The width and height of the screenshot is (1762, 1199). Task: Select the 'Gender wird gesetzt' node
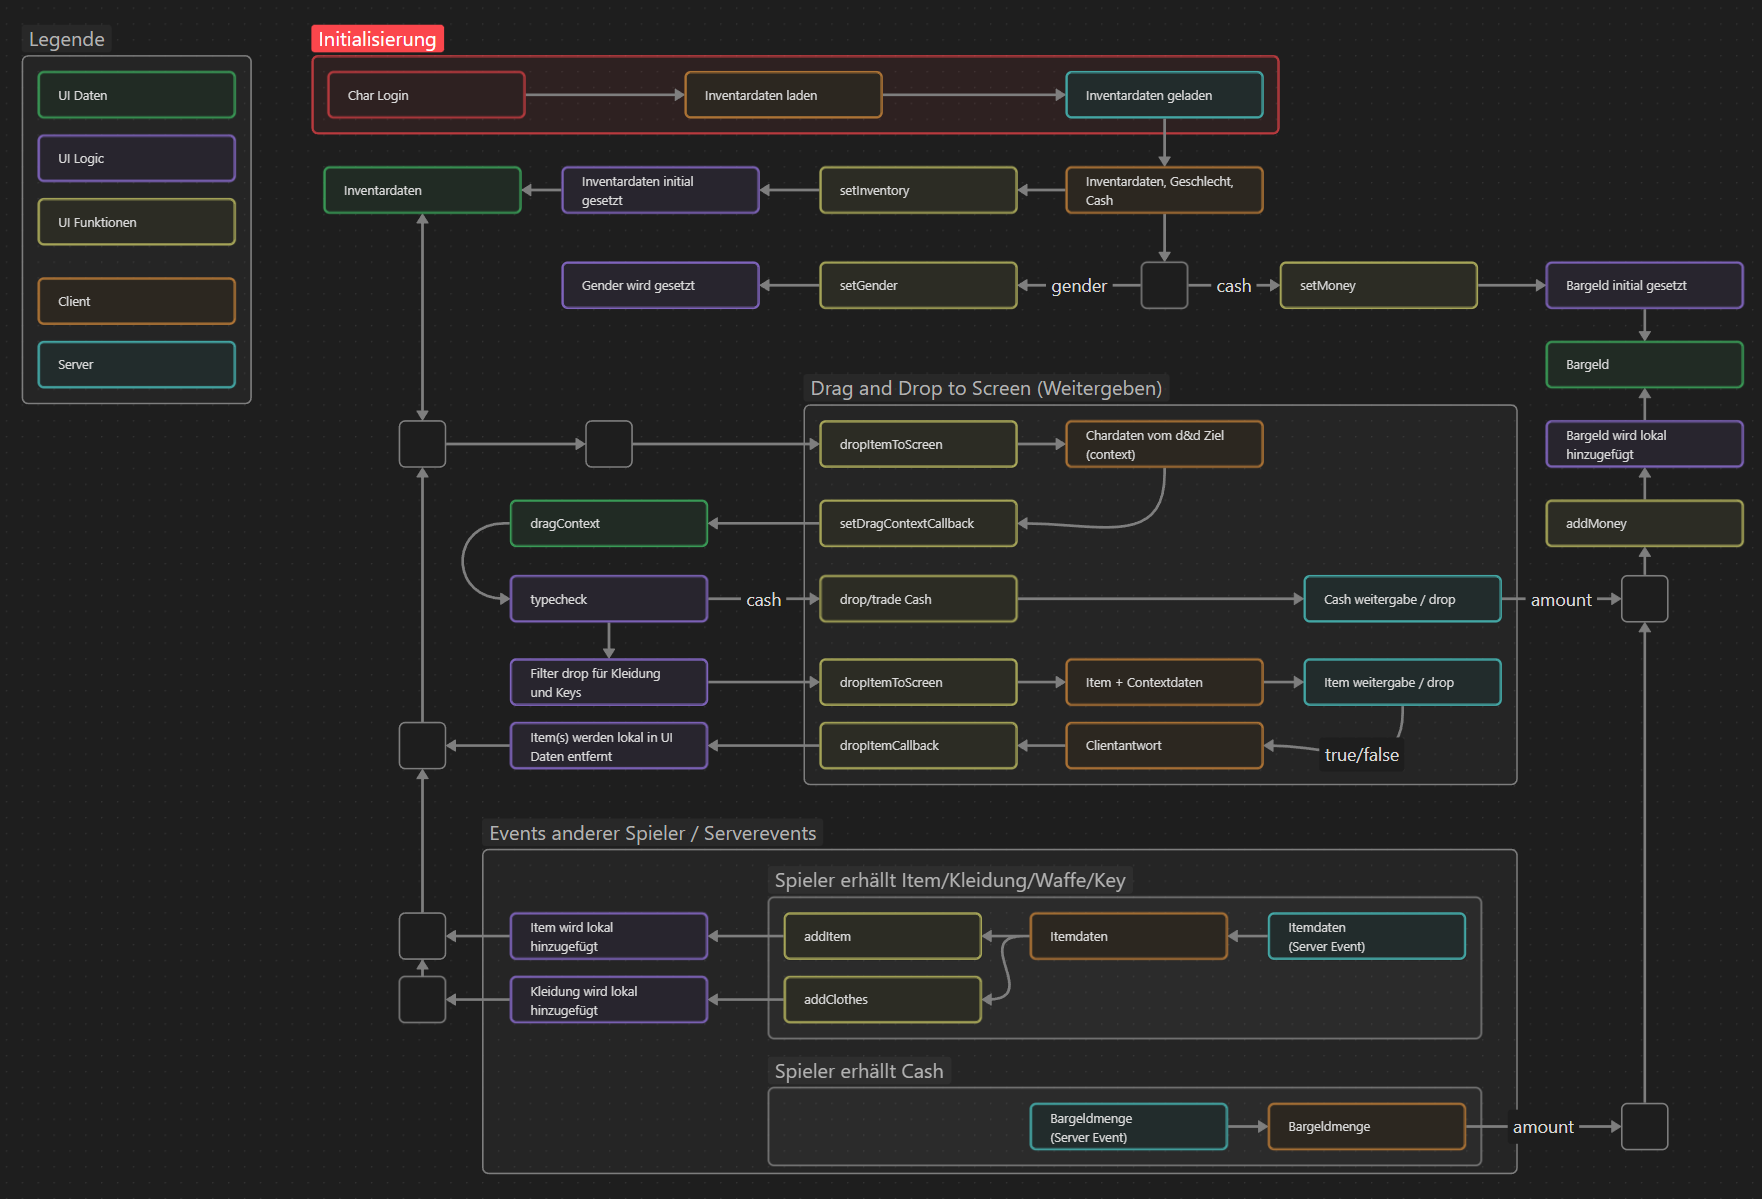[x=660, y=285]
